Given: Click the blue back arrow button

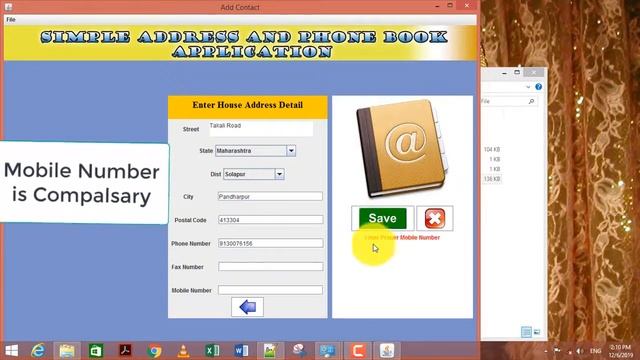Looking at the screenshot, I should coord(247,307).
